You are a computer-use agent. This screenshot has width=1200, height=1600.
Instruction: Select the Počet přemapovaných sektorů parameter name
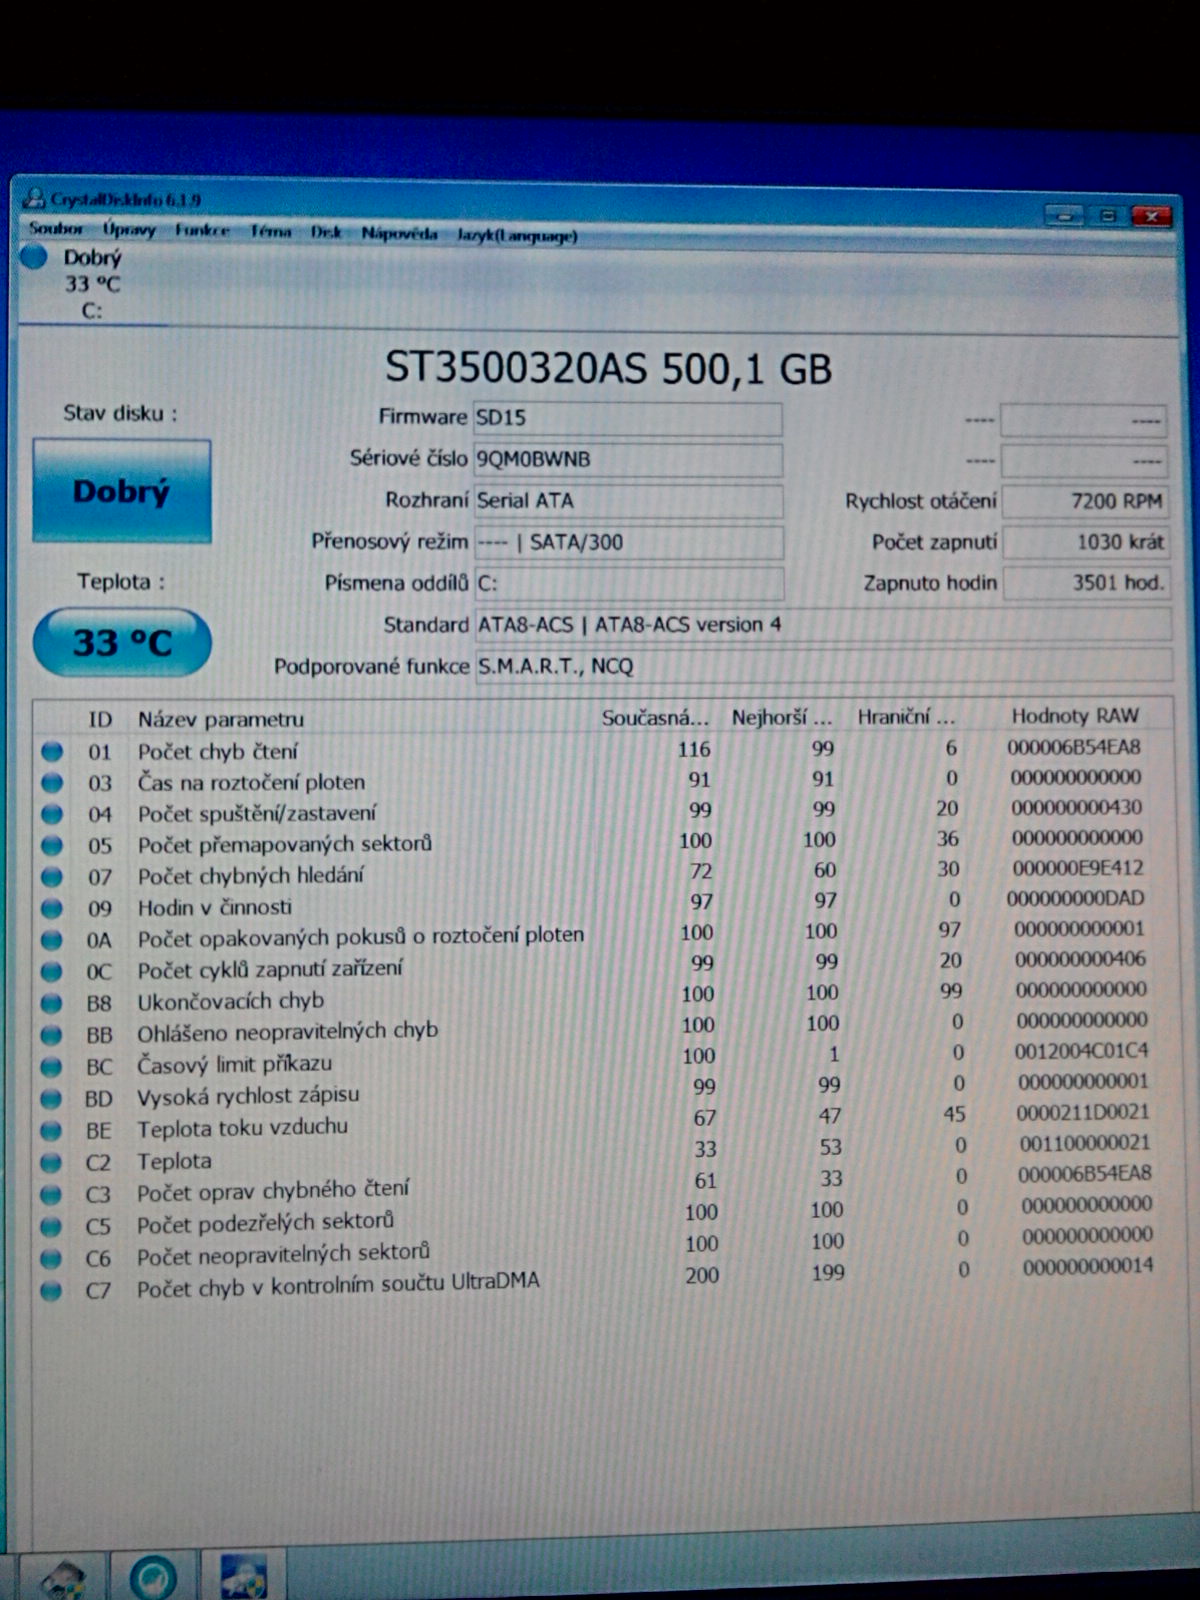click(x=285, y=844)
